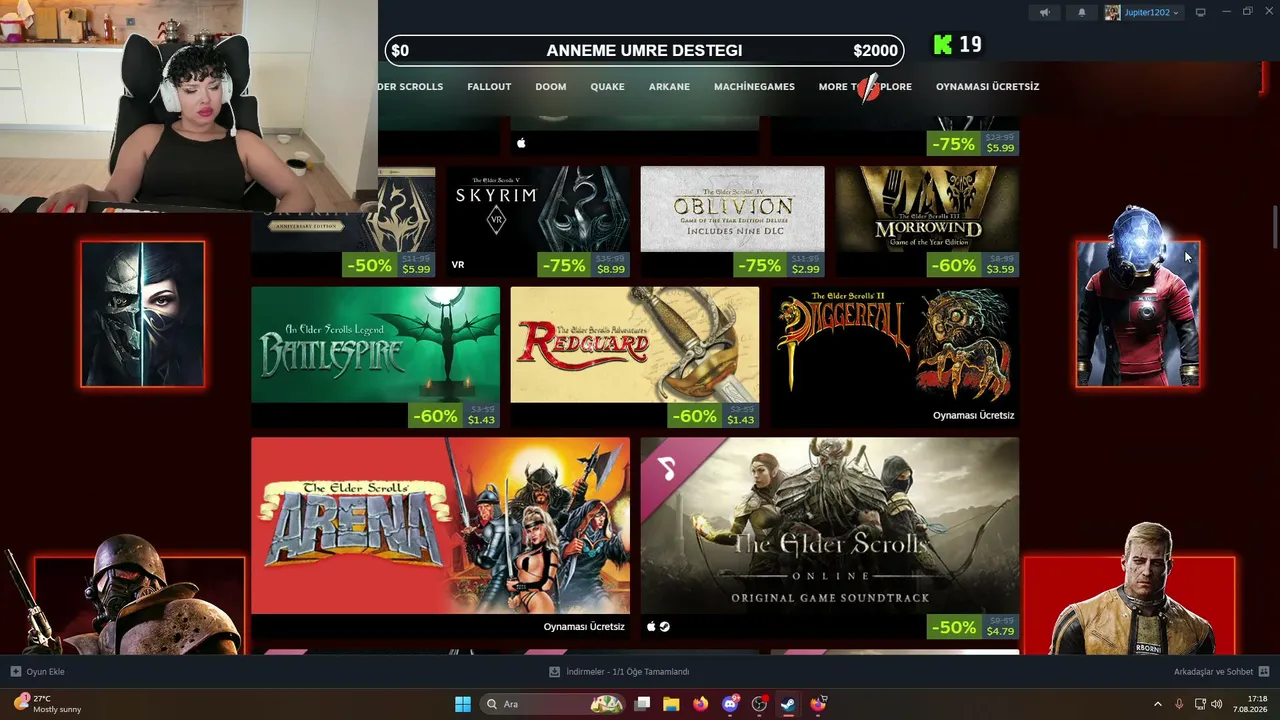This screenshot has width=1280, height=720.
Task: Open OBS Studio from the taskbar
Action: click(759, 704)
